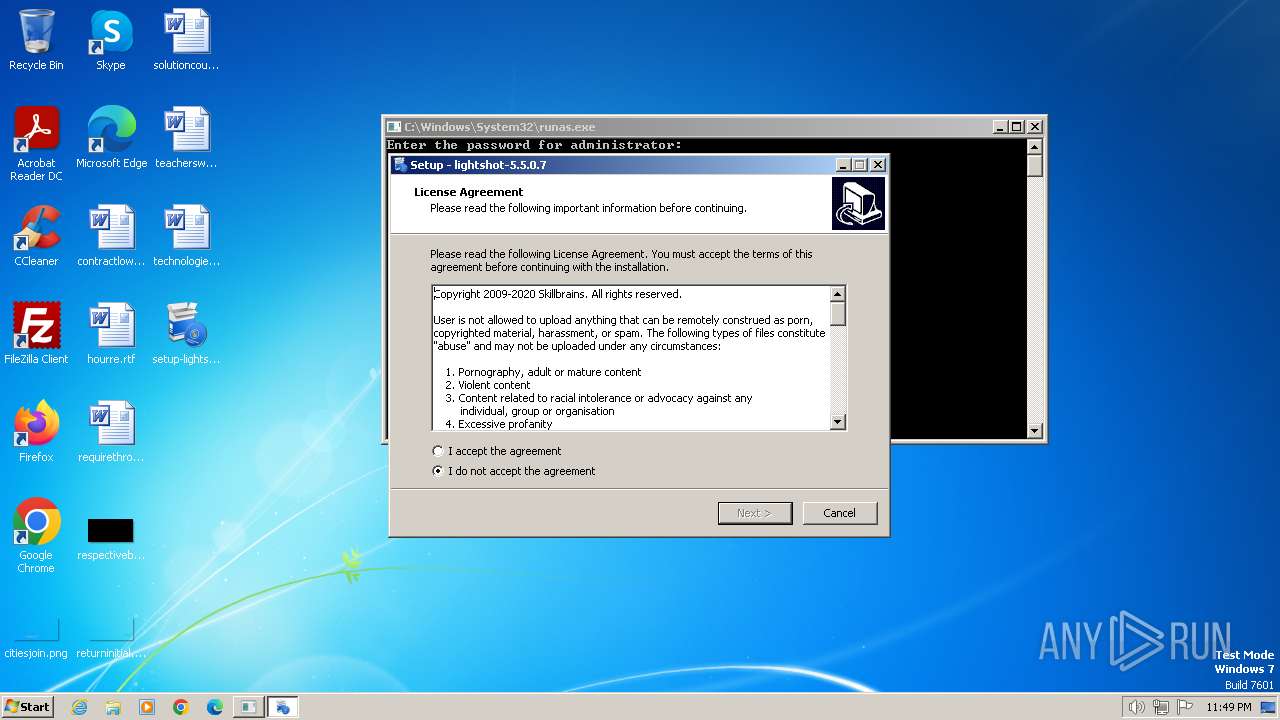The width and height of the screenshot is (1280, 720).
Task: Switch to Setup installer taskbar button
Action: (x=283, y=707)
